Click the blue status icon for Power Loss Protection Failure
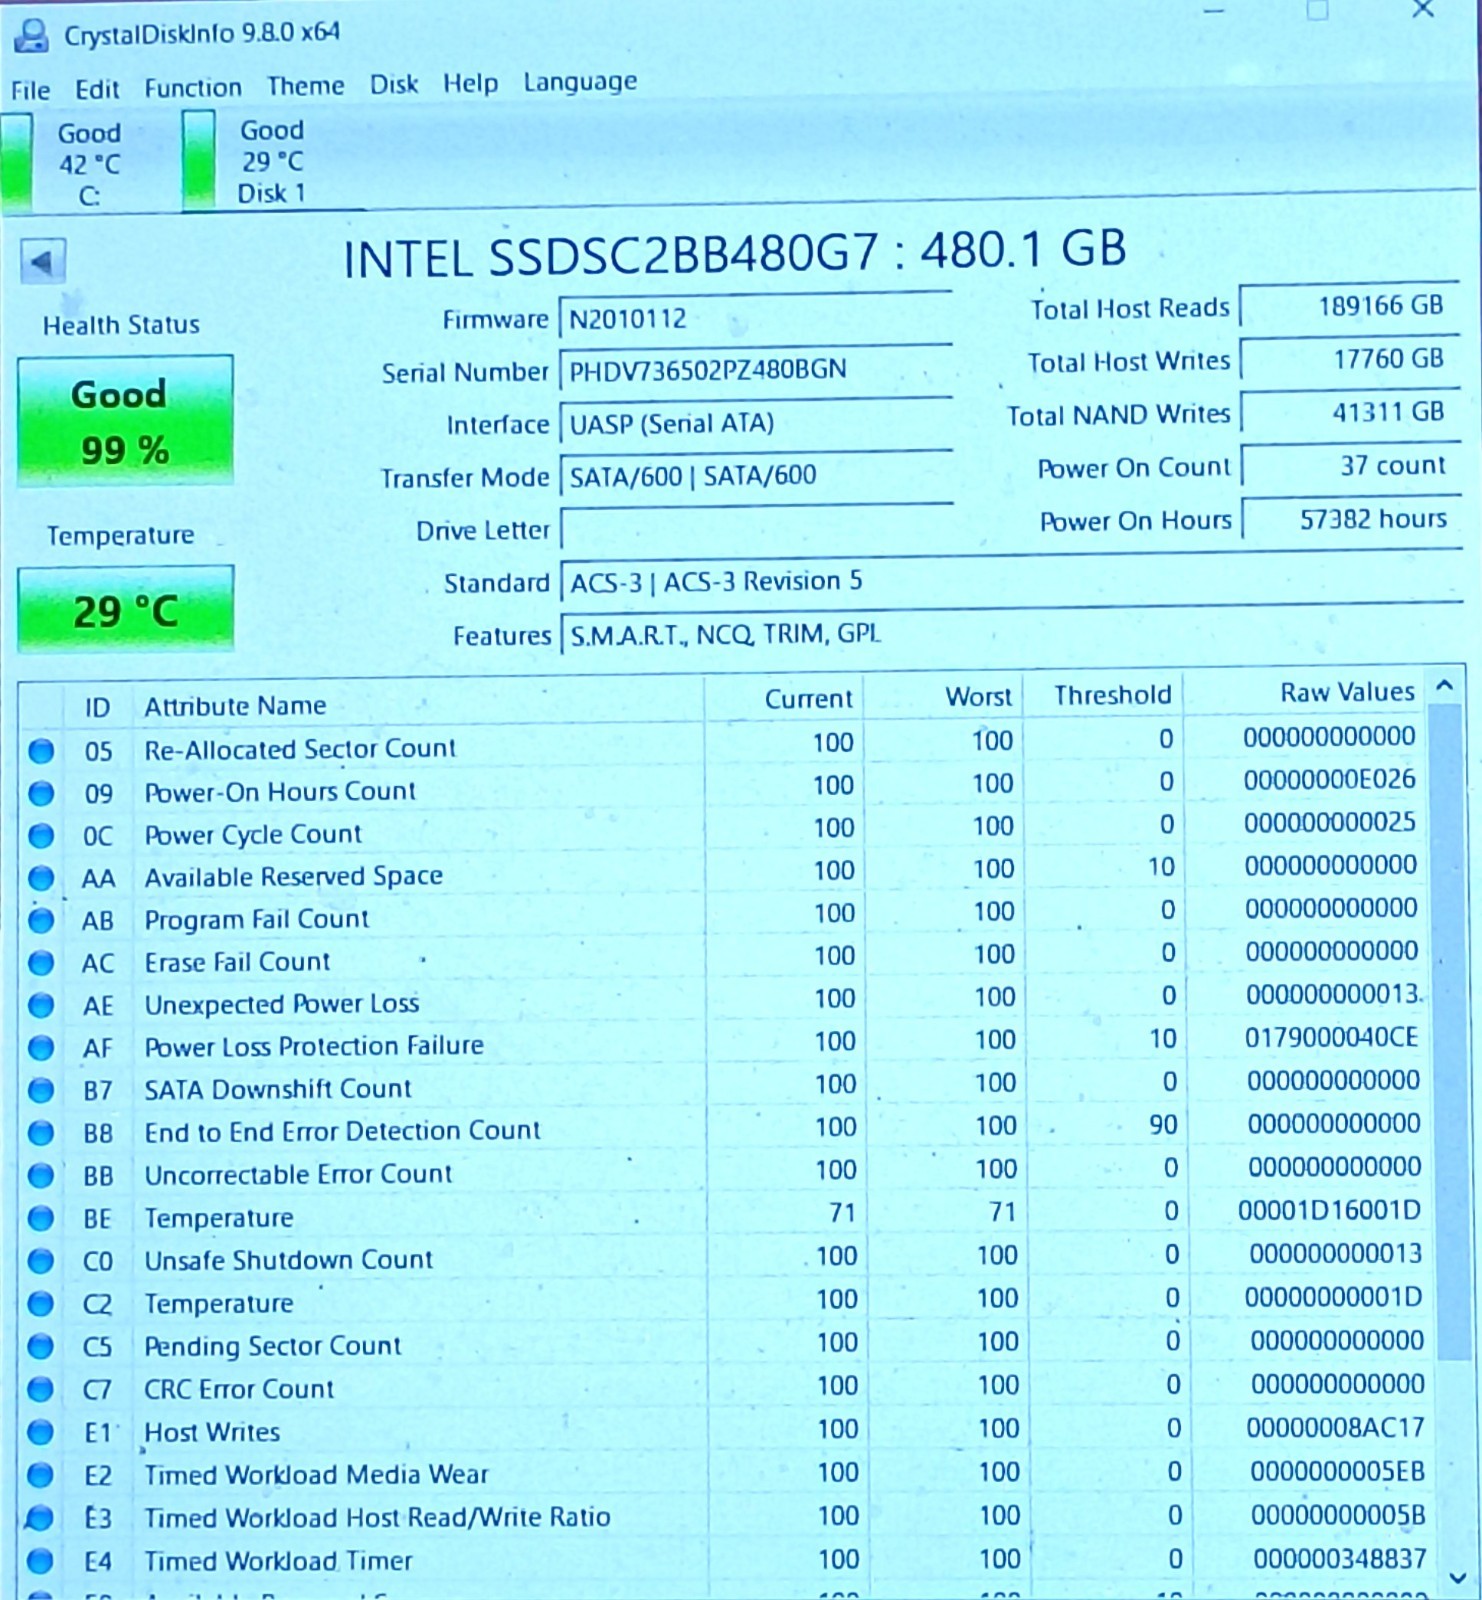Image resolution: width=1482 pixels, height=1600 pixels. [x=41, y=1049]
